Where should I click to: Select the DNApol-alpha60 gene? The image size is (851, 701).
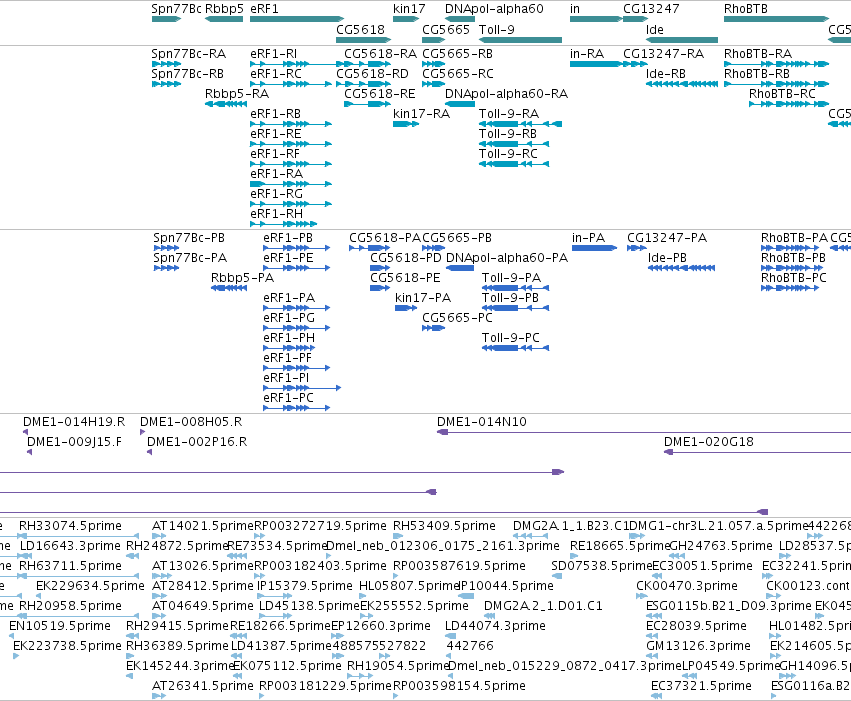point(460,19)
